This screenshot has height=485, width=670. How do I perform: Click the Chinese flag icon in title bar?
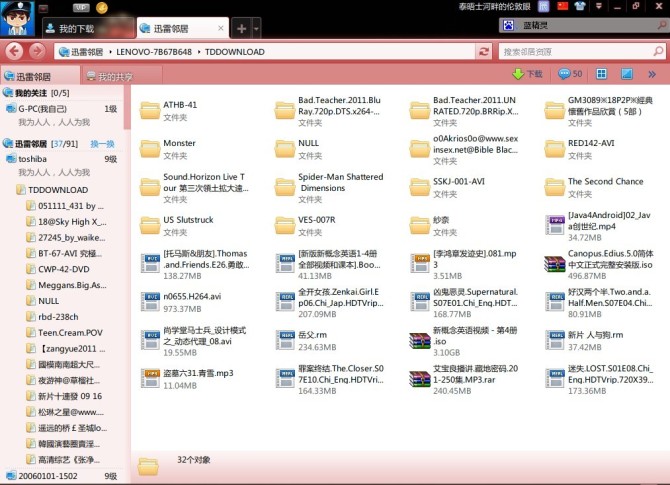pos(562,6)
